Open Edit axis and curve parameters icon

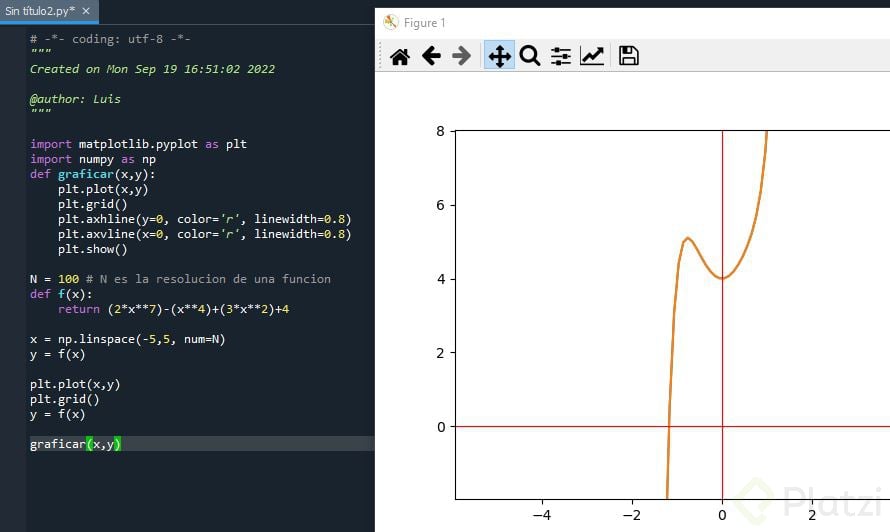click(592, 56)
